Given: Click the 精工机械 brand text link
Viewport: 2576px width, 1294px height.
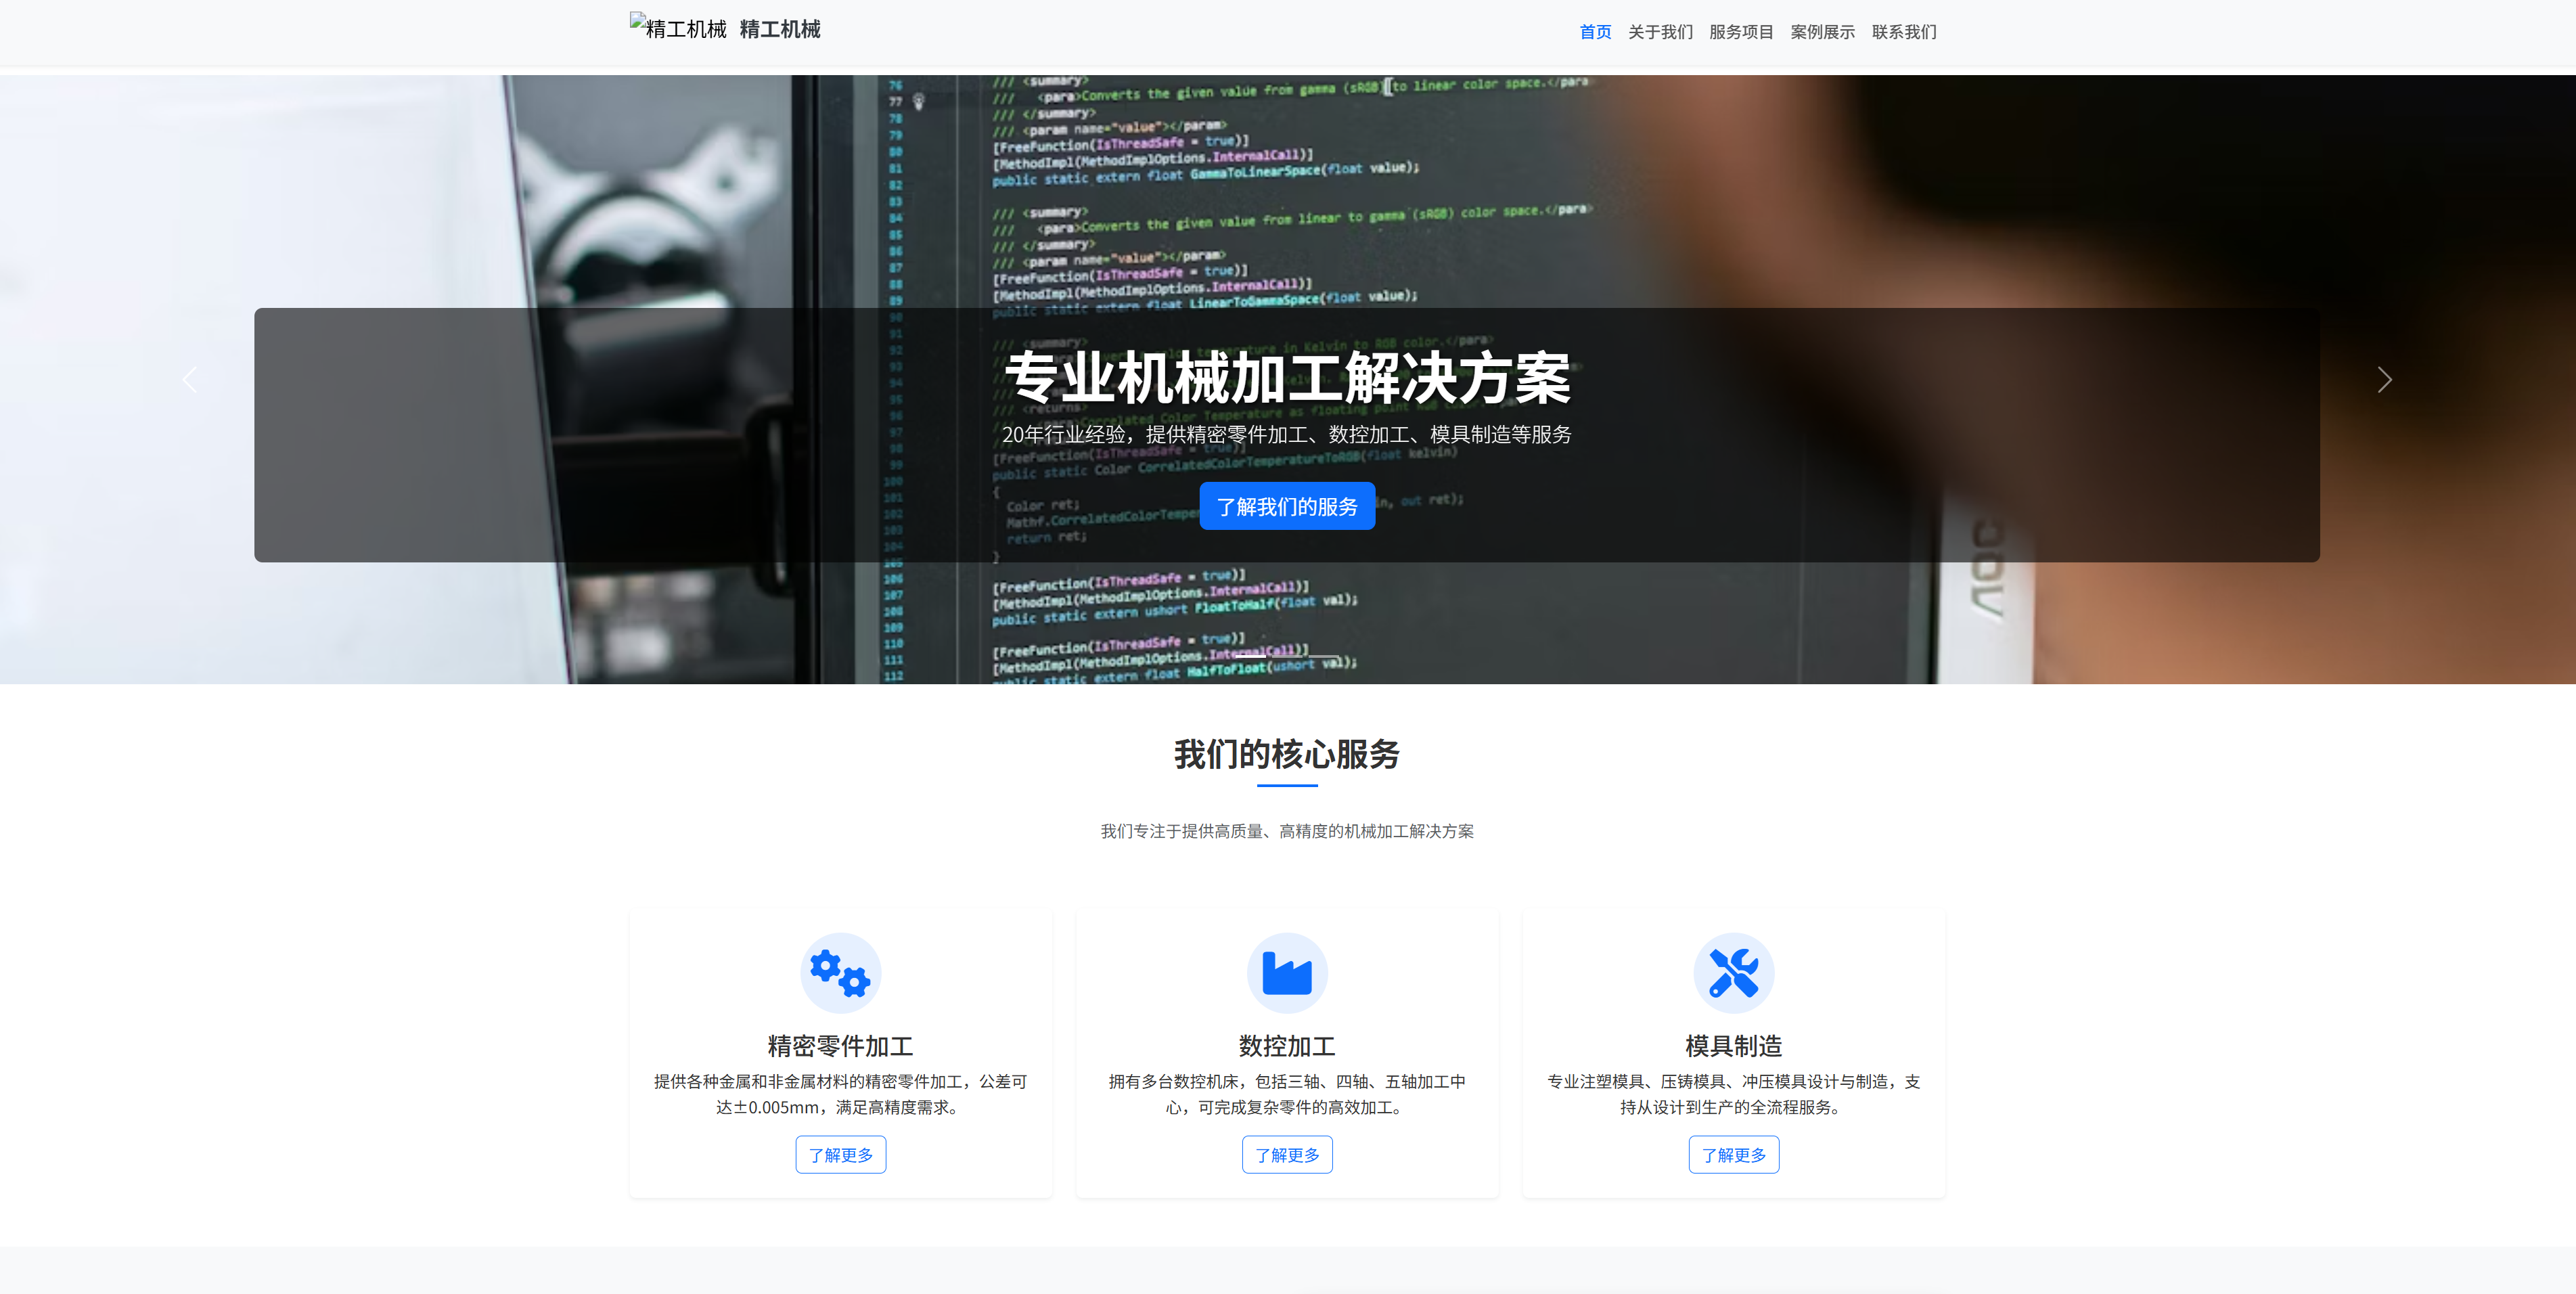Looking at the screenshot, I should coord(780,29).
